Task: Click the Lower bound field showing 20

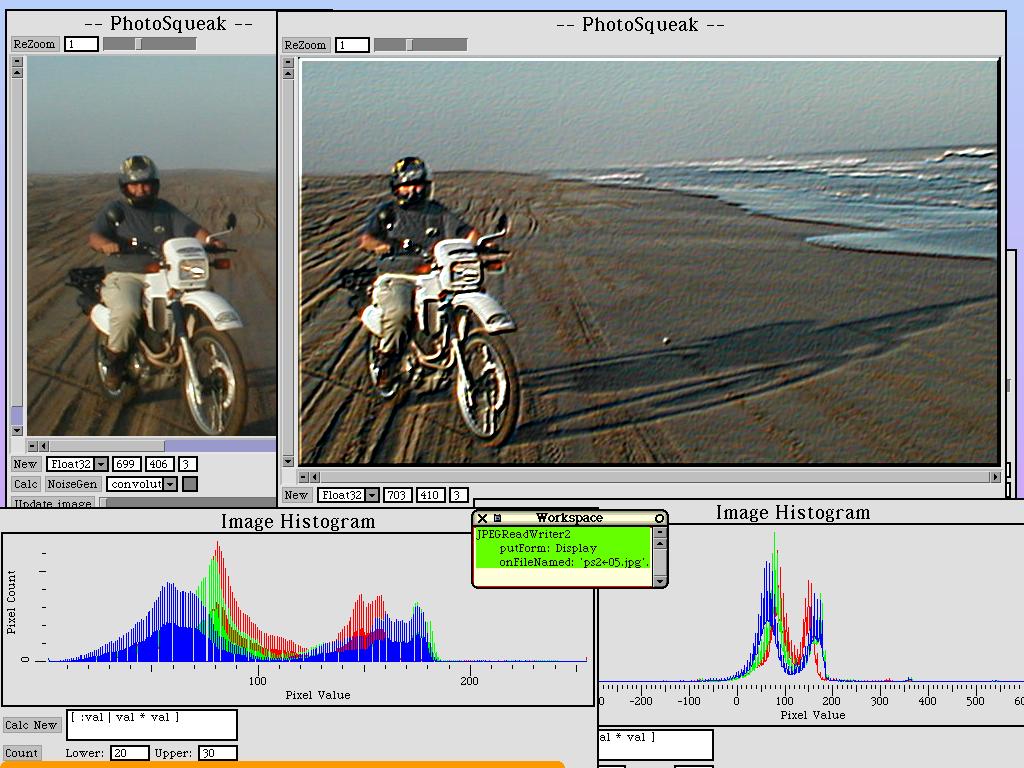Action: [129, 753]
